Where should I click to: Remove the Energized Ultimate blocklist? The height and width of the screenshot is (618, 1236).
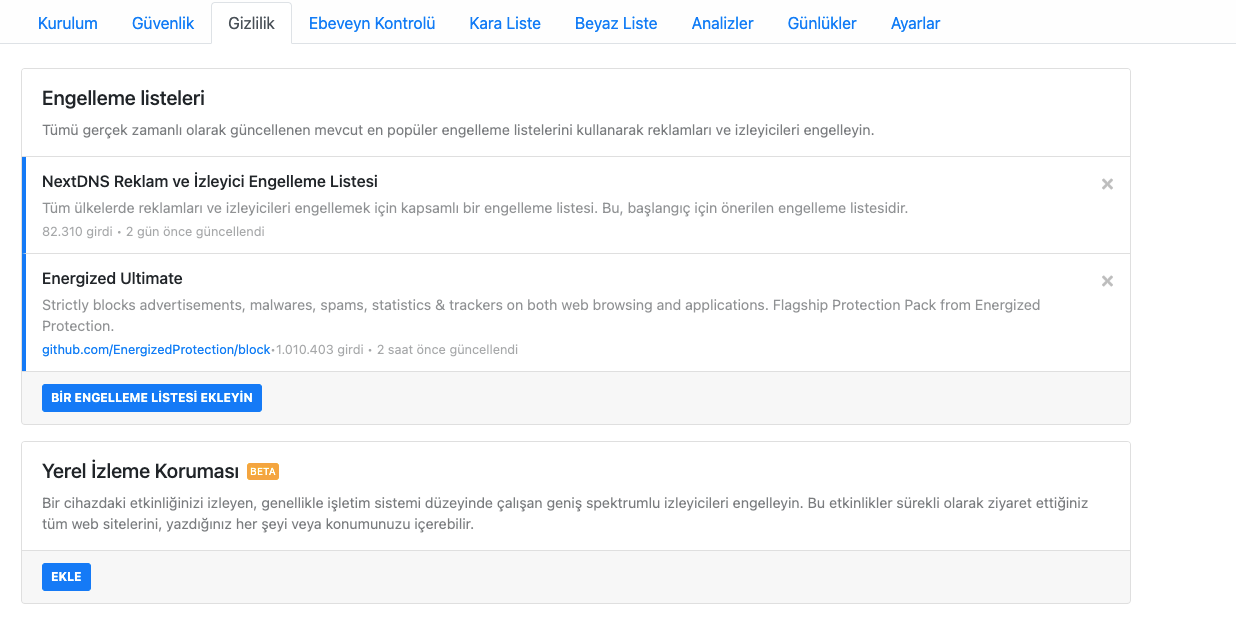(x=1107, y=281)
